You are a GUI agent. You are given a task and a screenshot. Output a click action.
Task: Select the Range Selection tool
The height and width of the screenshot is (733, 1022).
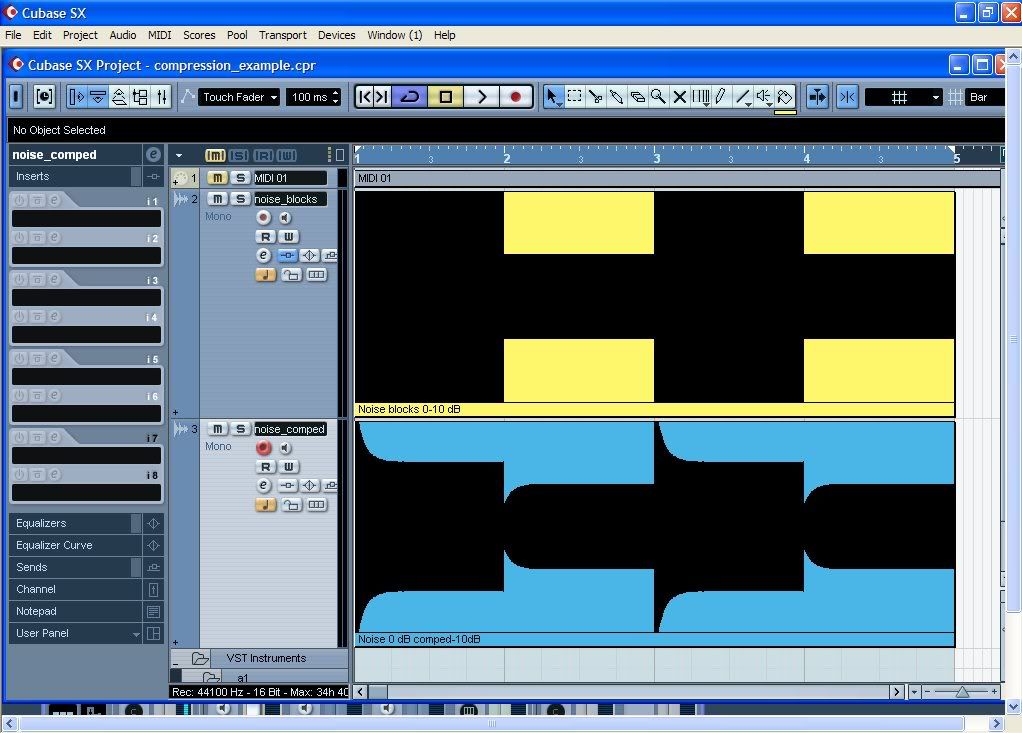coord(574,97)
